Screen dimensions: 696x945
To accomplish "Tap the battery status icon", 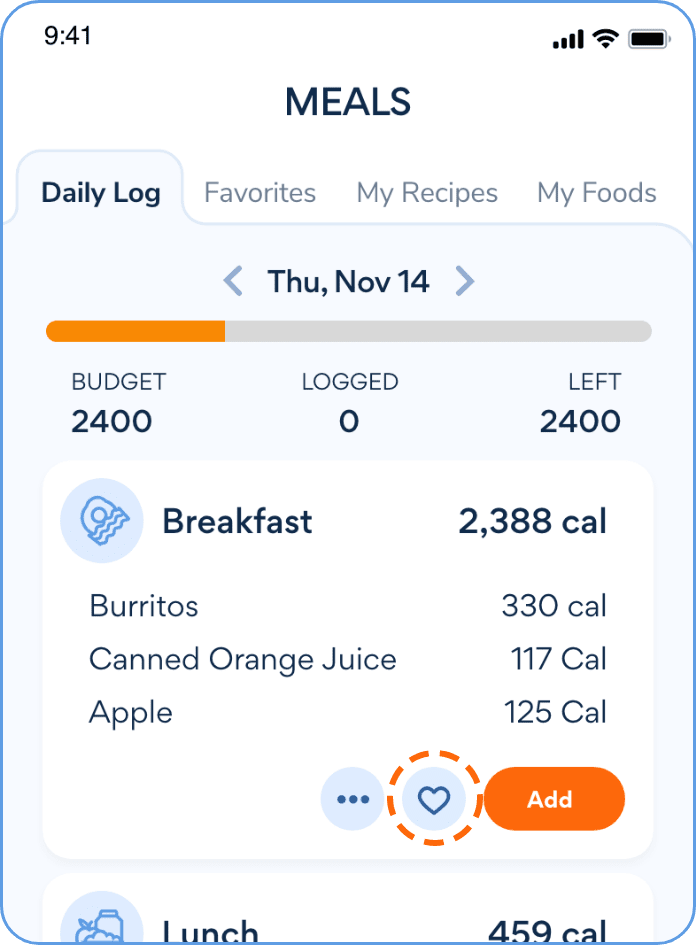I will click(648, 39).
